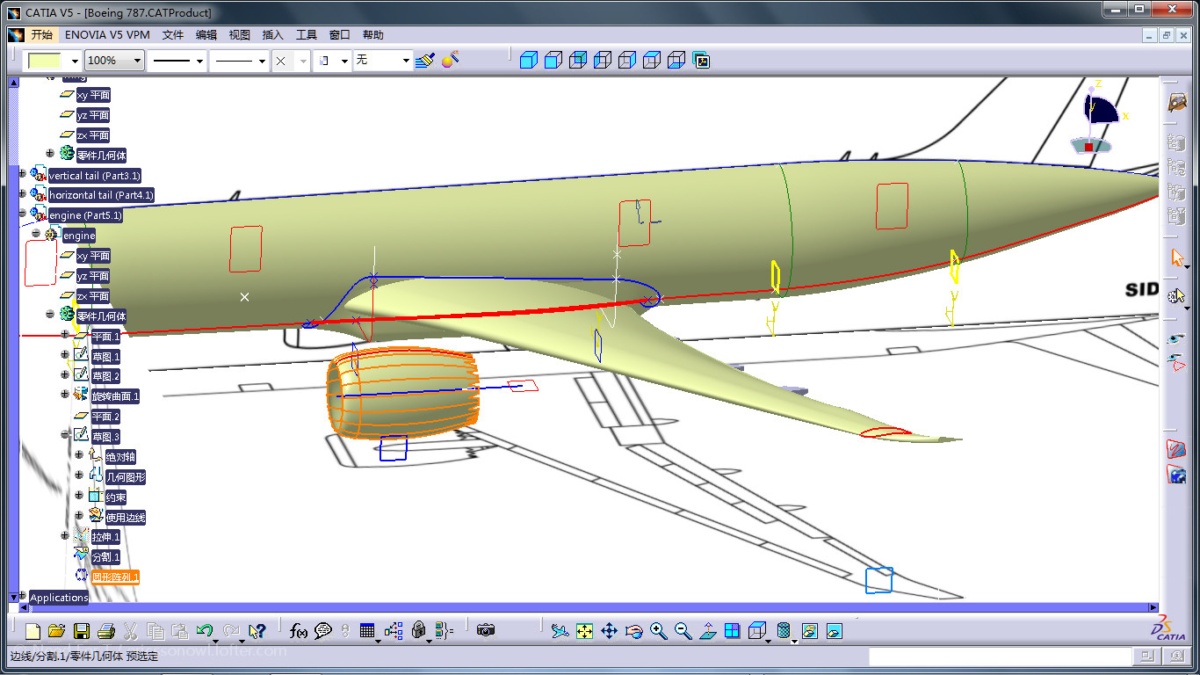1200x675 pixels.
Task: Expand the 旋转曲面.1 tree node
Action: pyautogui.click(x=65, y=395)
